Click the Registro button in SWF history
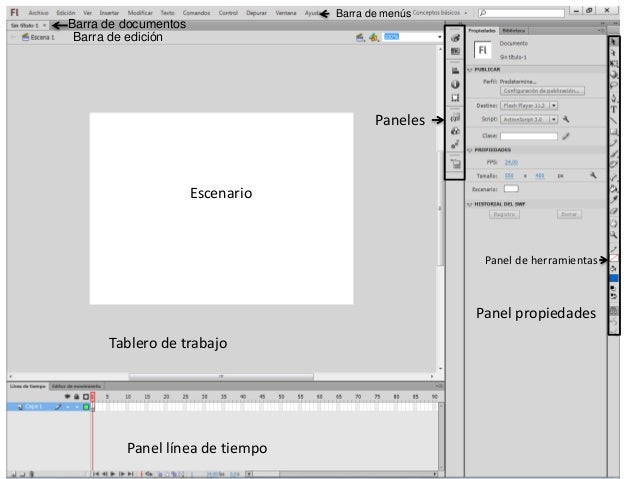The height and width of the screenshot is (479, 638). click(505, 214)
